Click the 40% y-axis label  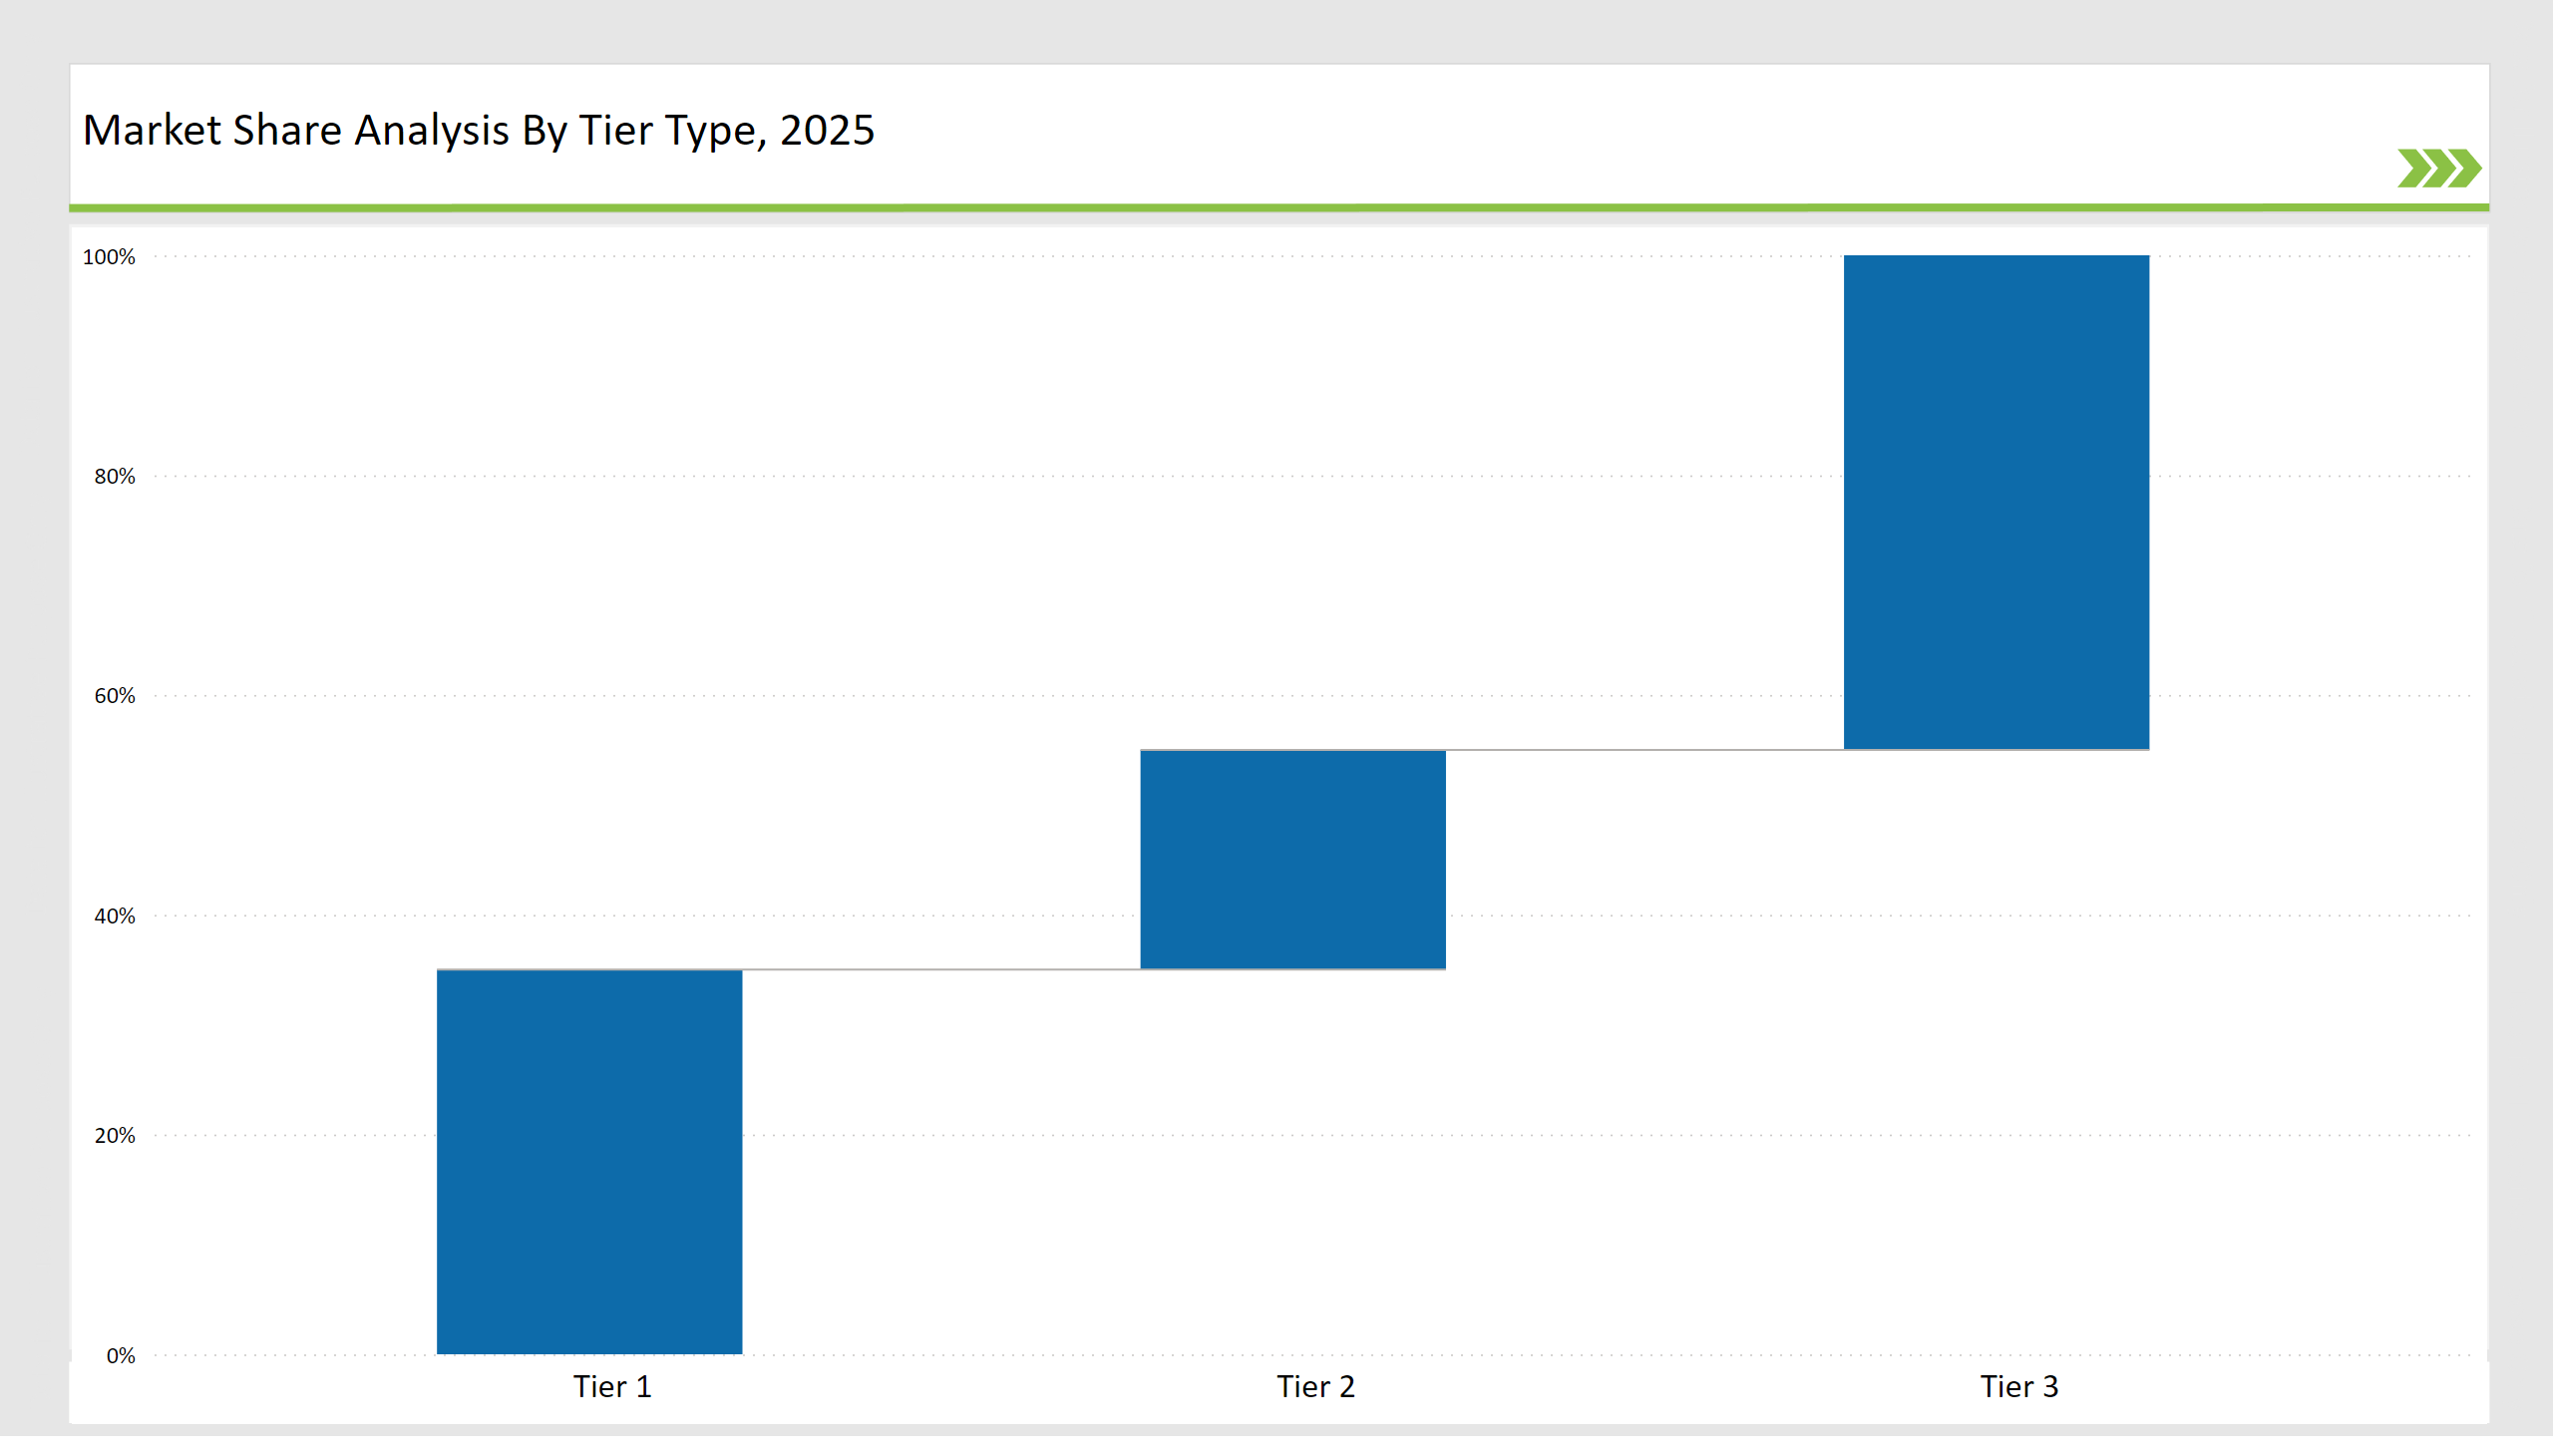click(115, 916)
